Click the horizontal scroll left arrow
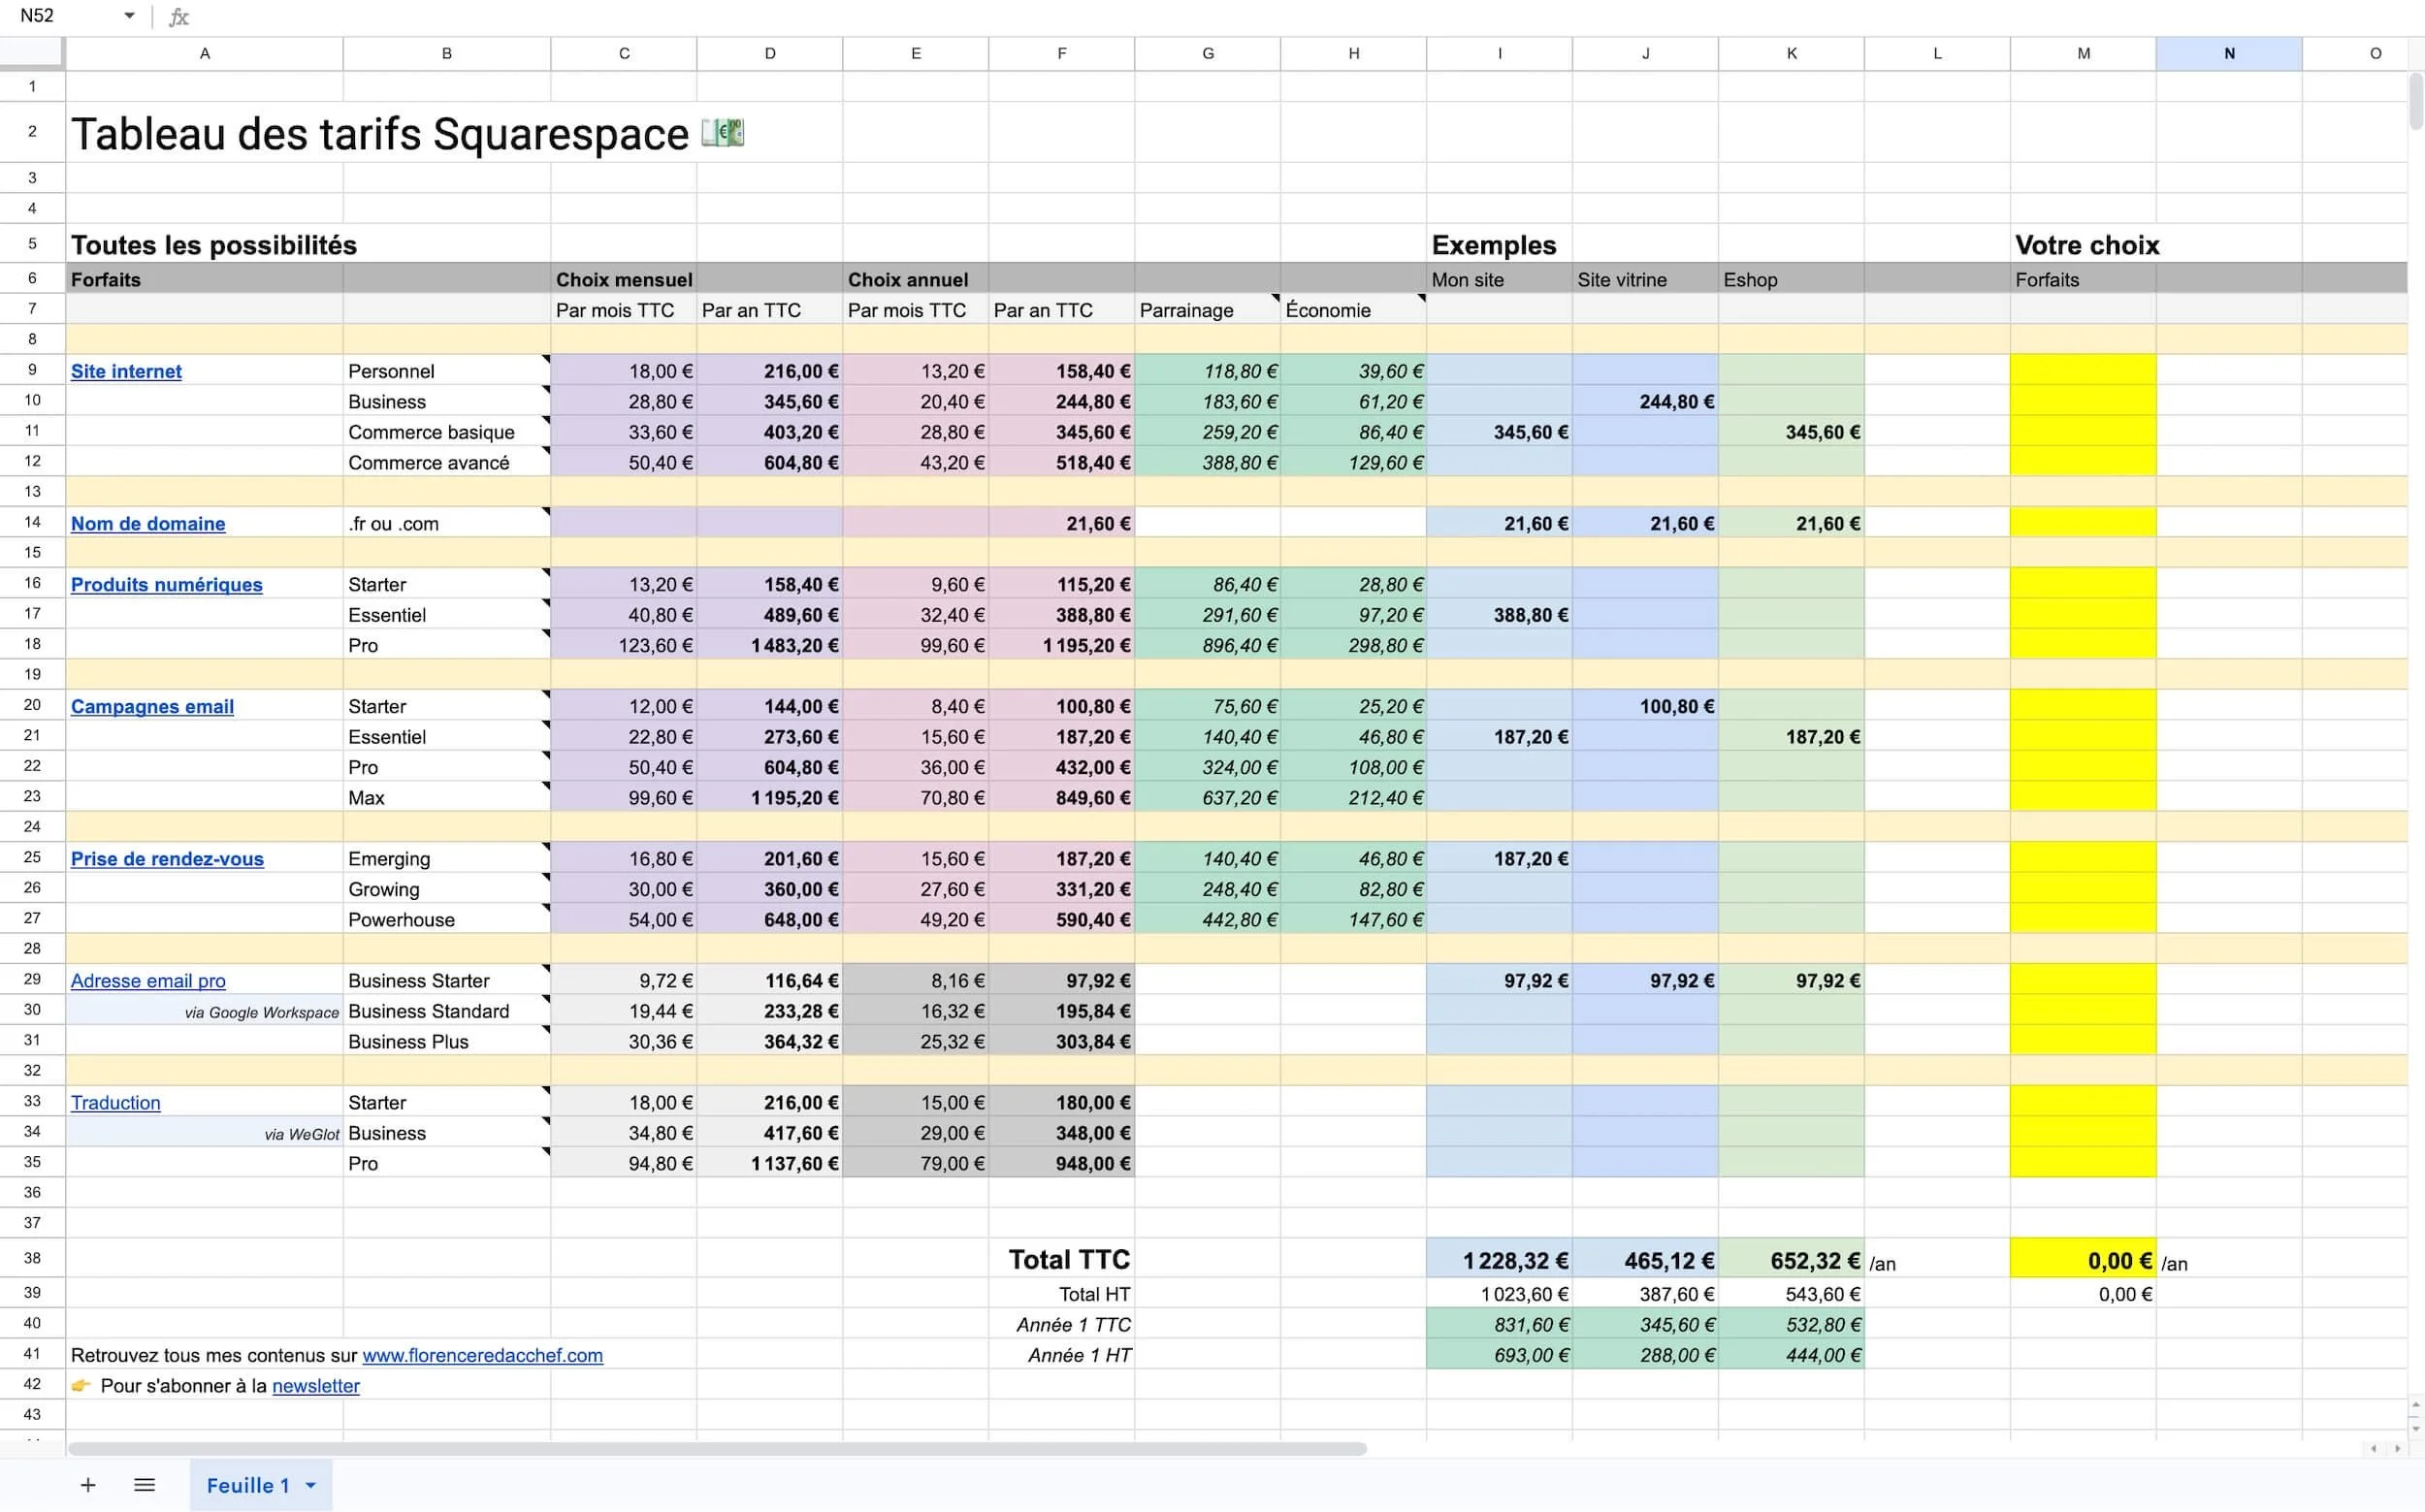2425x1512 pixels. tap(2373, 1449)
